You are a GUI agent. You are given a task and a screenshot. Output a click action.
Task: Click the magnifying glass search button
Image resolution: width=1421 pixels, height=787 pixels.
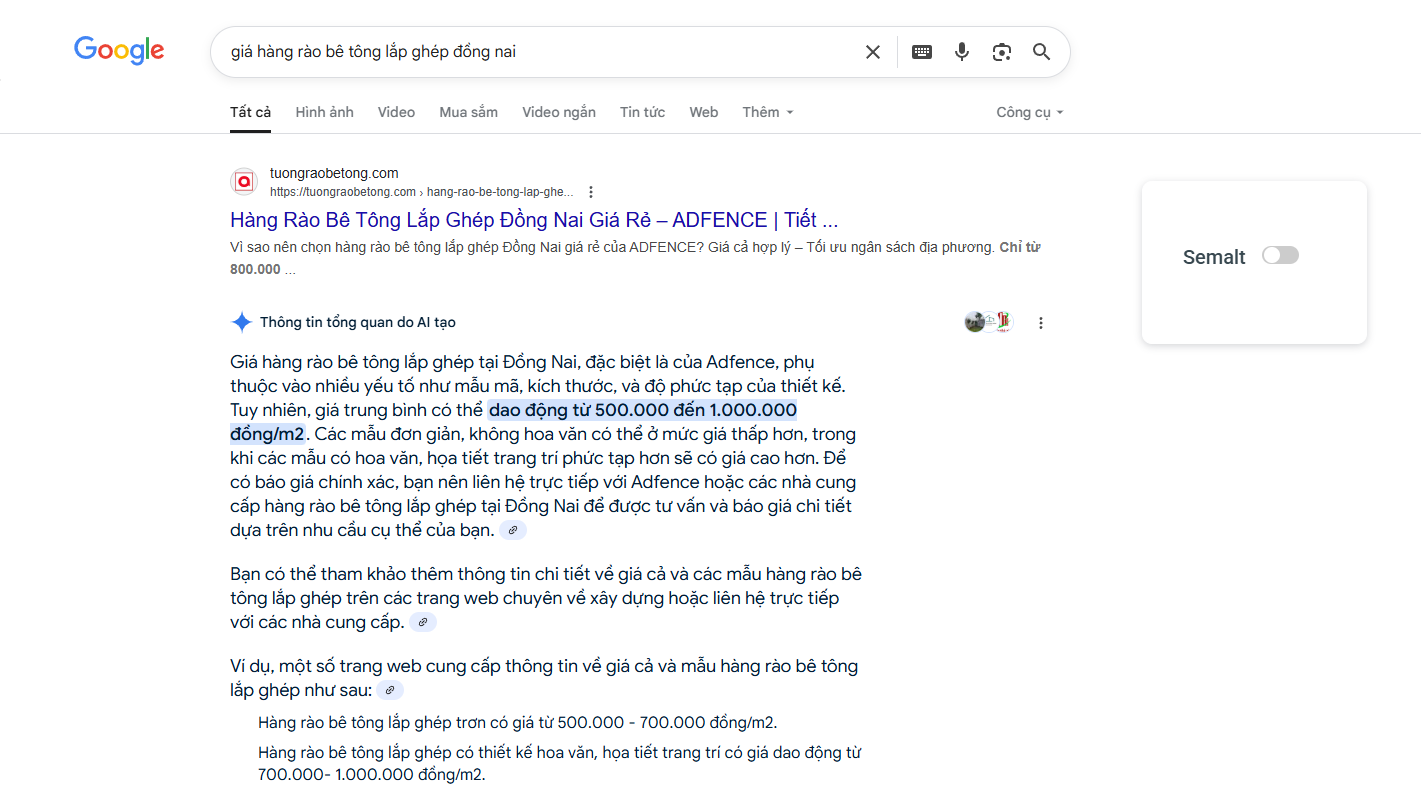1042,52
